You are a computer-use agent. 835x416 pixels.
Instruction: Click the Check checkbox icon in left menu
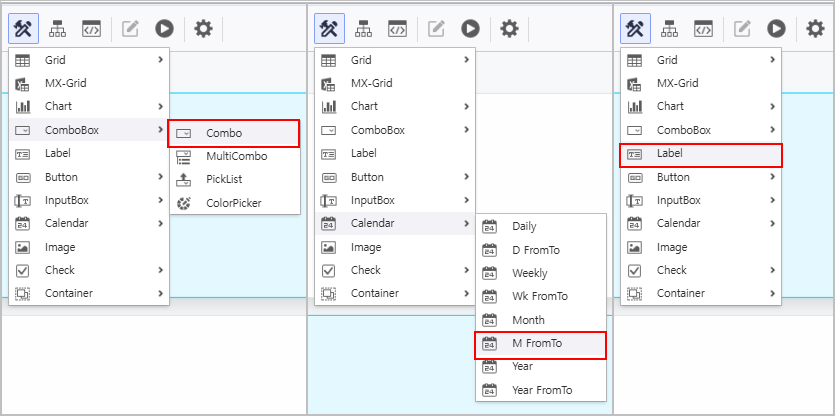click(x=23, y=270)
